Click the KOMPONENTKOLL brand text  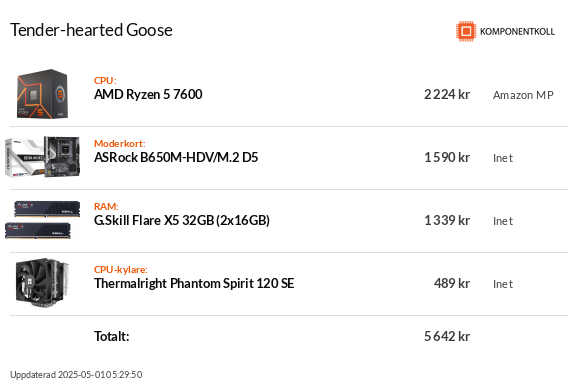[x=517, y=32]
